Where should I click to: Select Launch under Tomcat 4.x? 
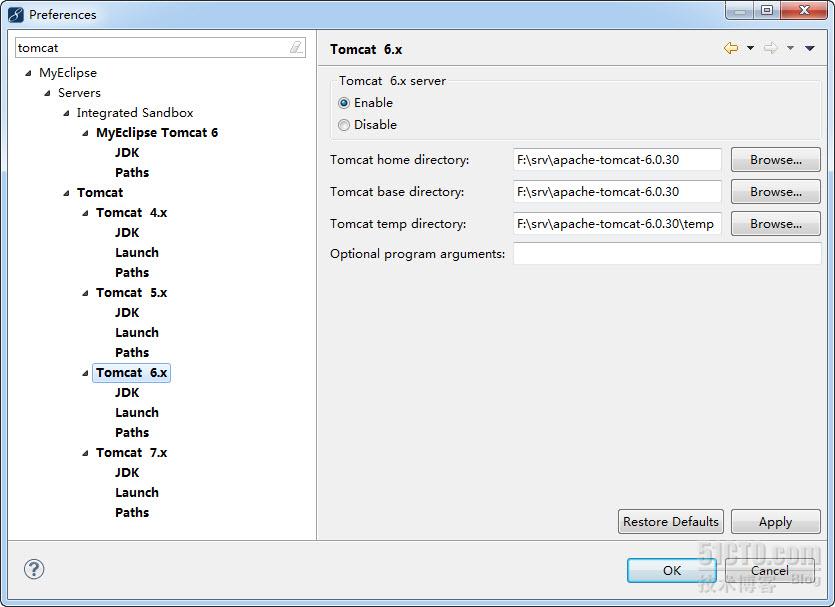136,253
